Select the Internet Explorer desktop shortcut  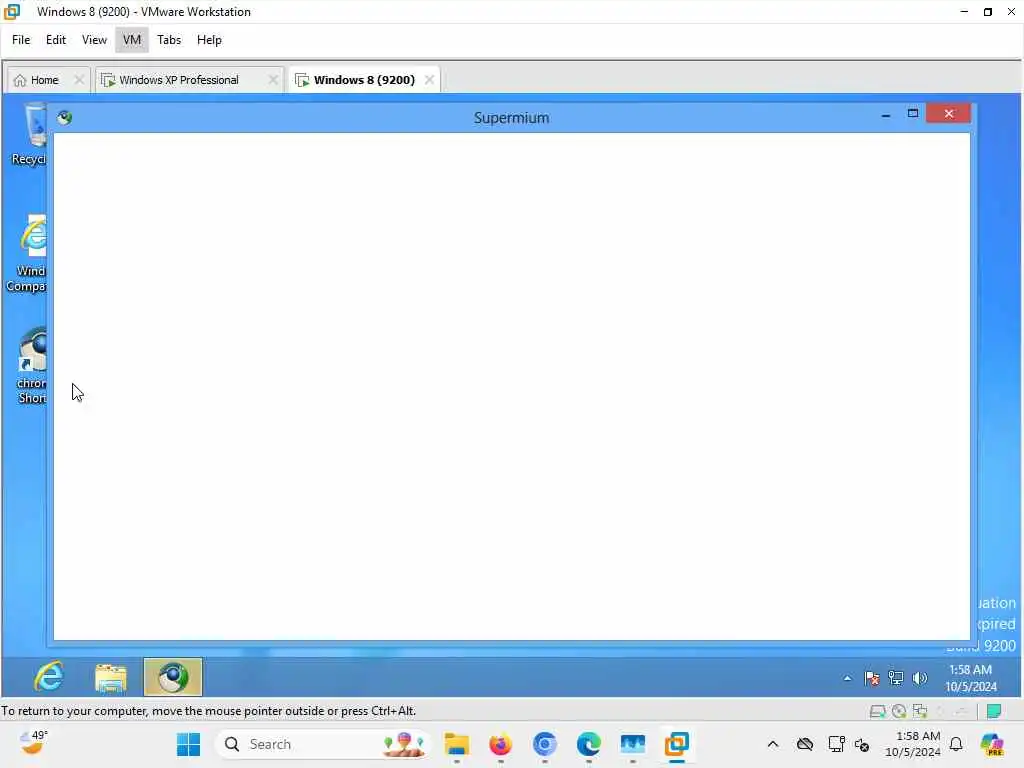click(x=26, y=253)
